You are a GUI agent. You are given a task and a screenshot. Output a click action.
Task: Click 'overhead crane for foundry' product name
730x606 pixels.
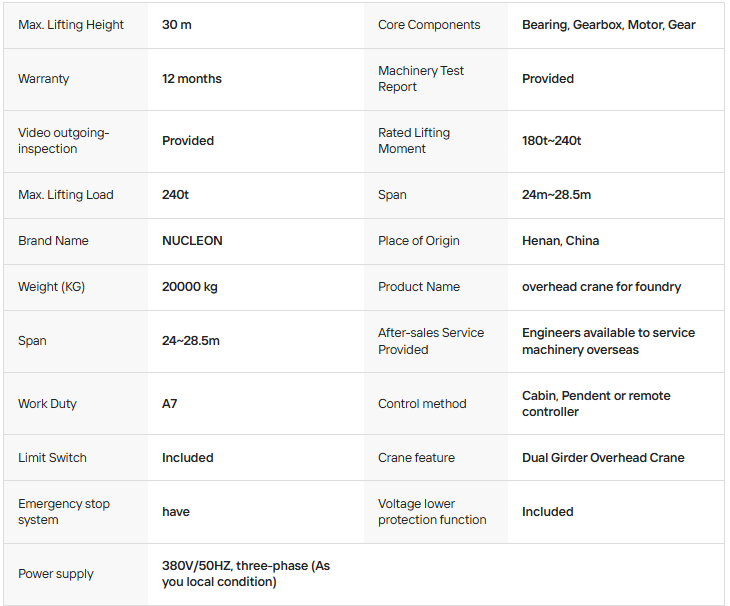[601, 287]
